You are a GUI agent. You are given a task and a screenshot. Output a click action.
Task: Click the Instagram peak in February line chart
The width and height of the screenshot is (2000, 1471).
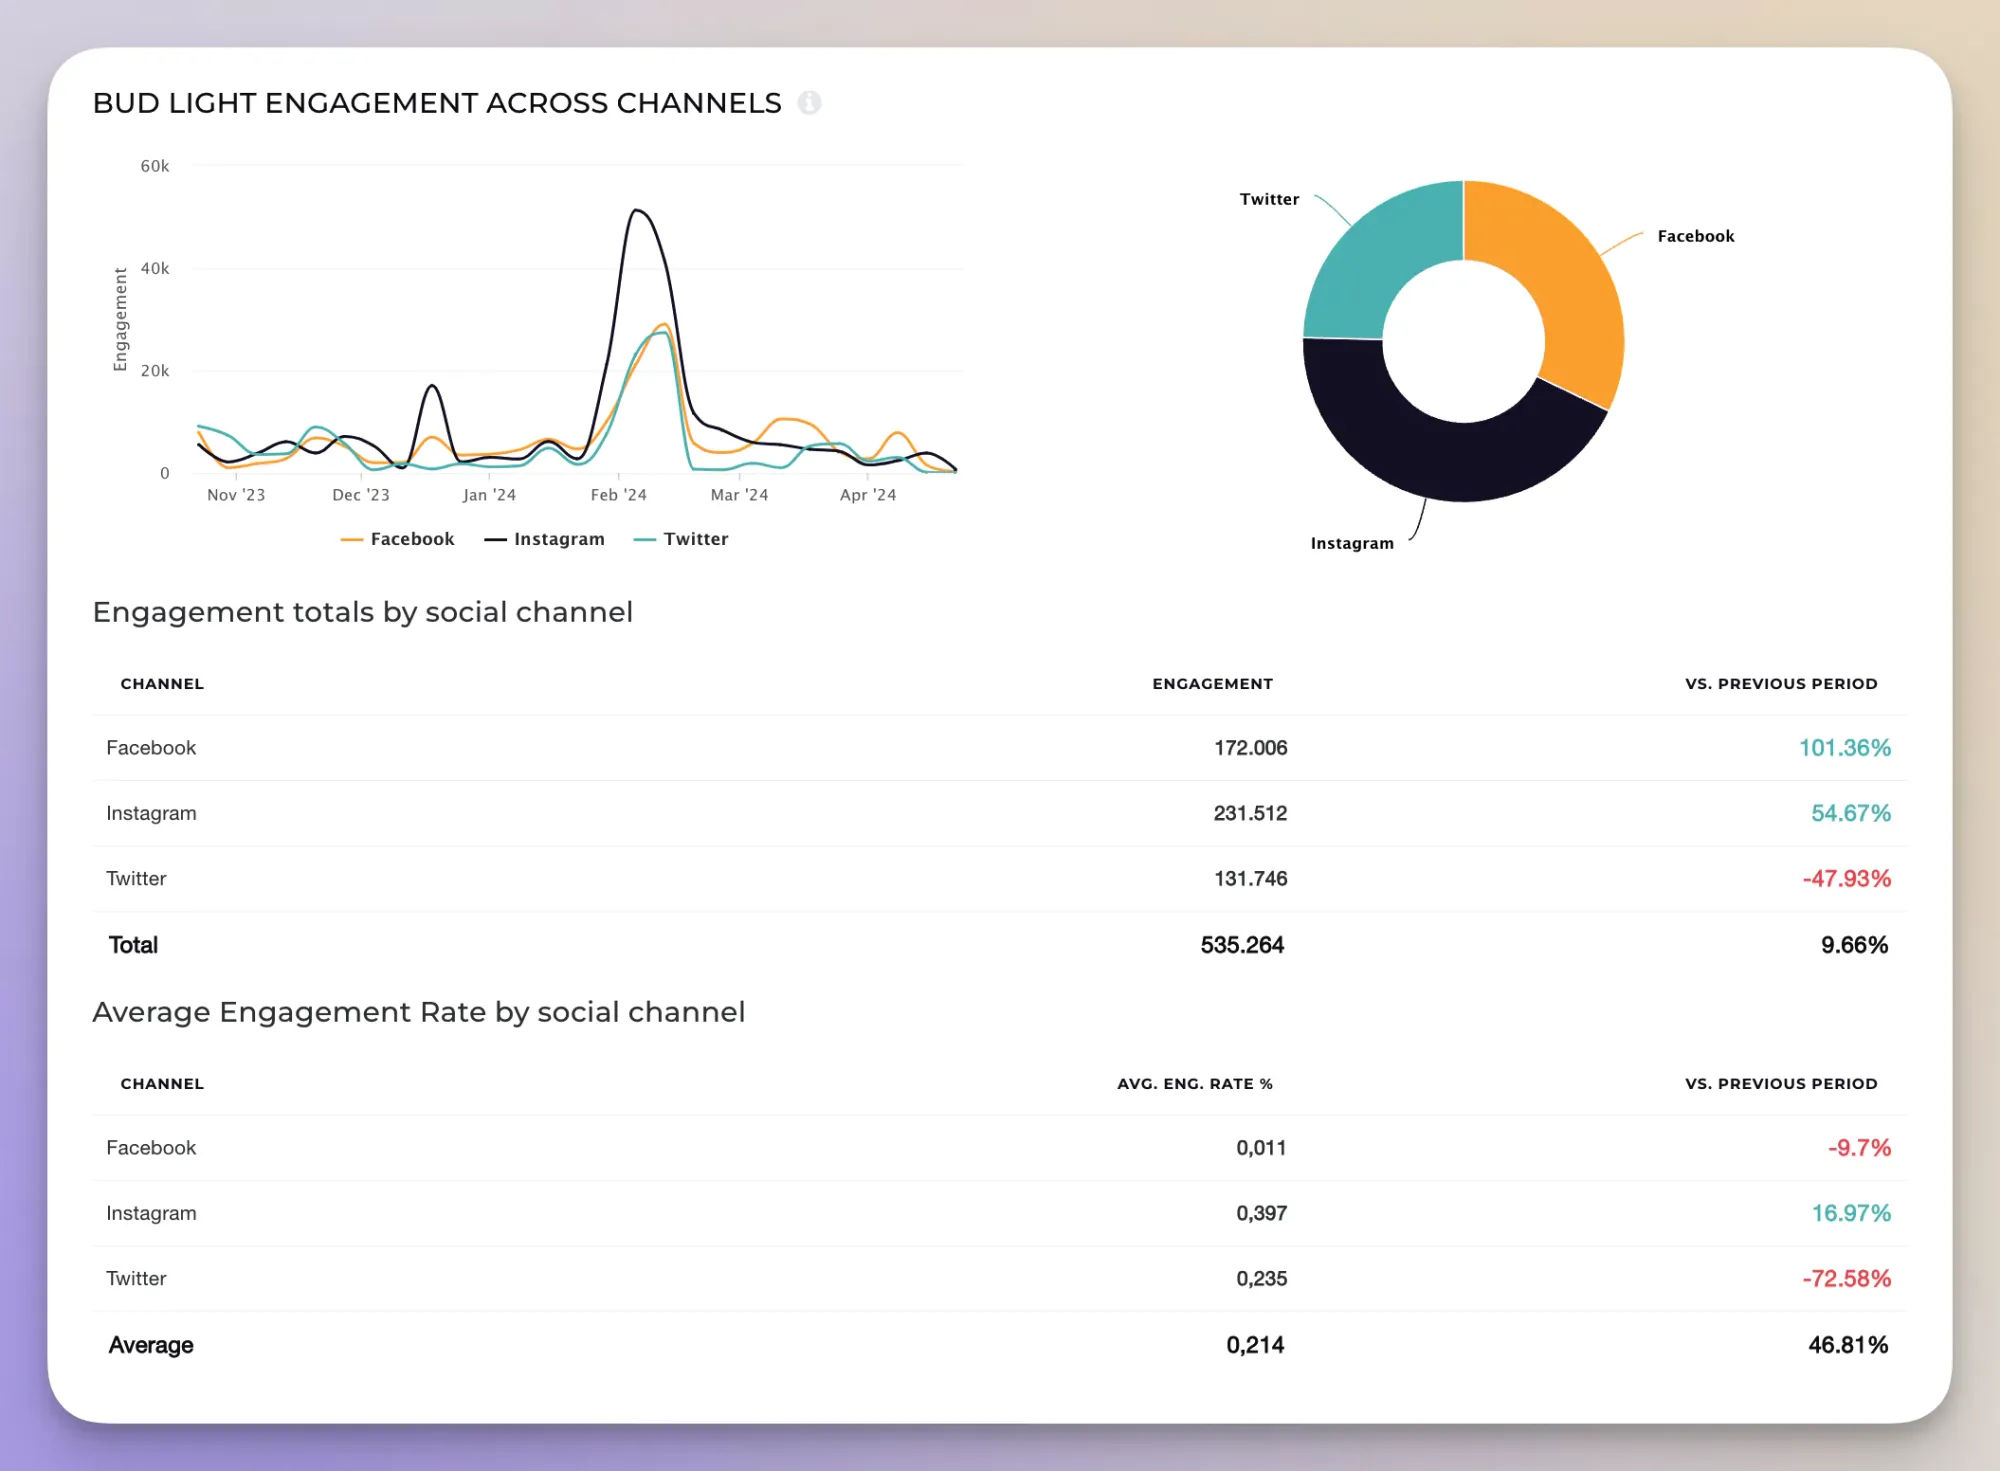click(x=636, y=210)
